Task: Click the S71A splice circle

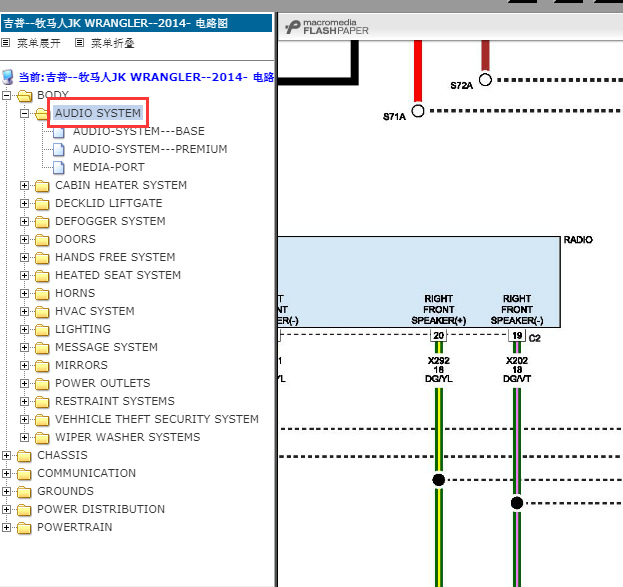Action: pyautogui.click(x=418, y=111)
